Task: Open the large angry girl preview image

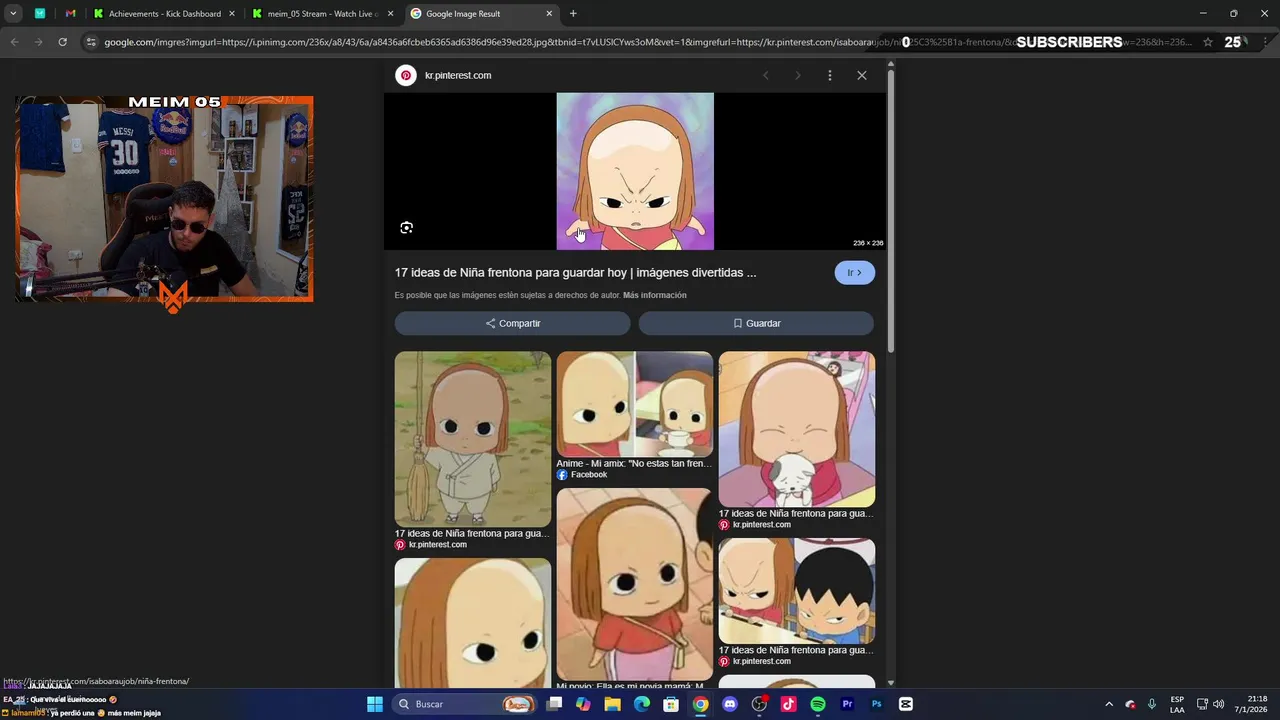Action: (x=635, y=171)
